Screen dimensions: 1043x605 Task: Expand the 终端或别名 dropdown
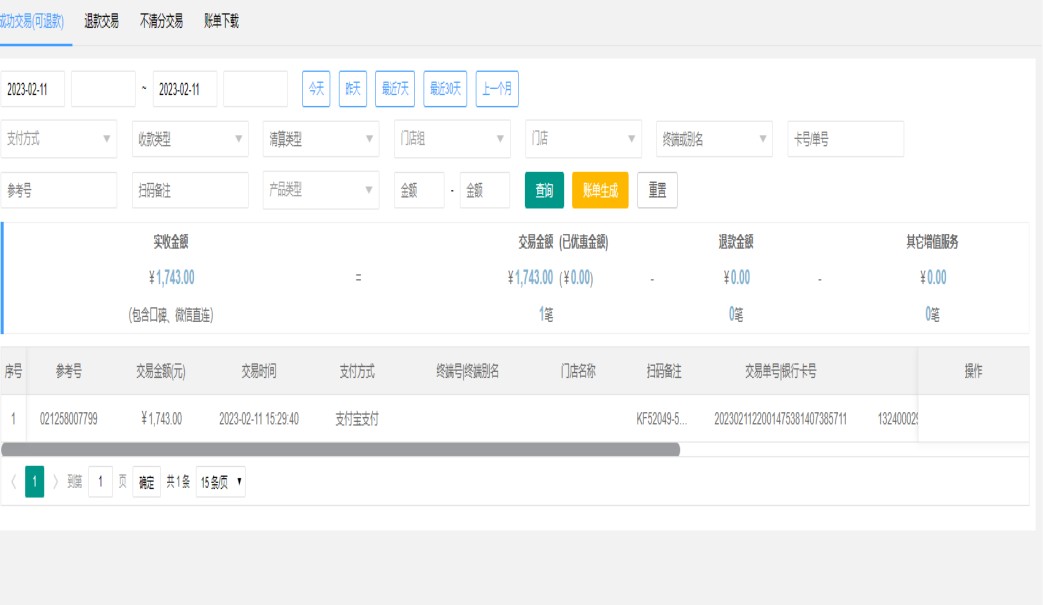click(x=714, y=139)
